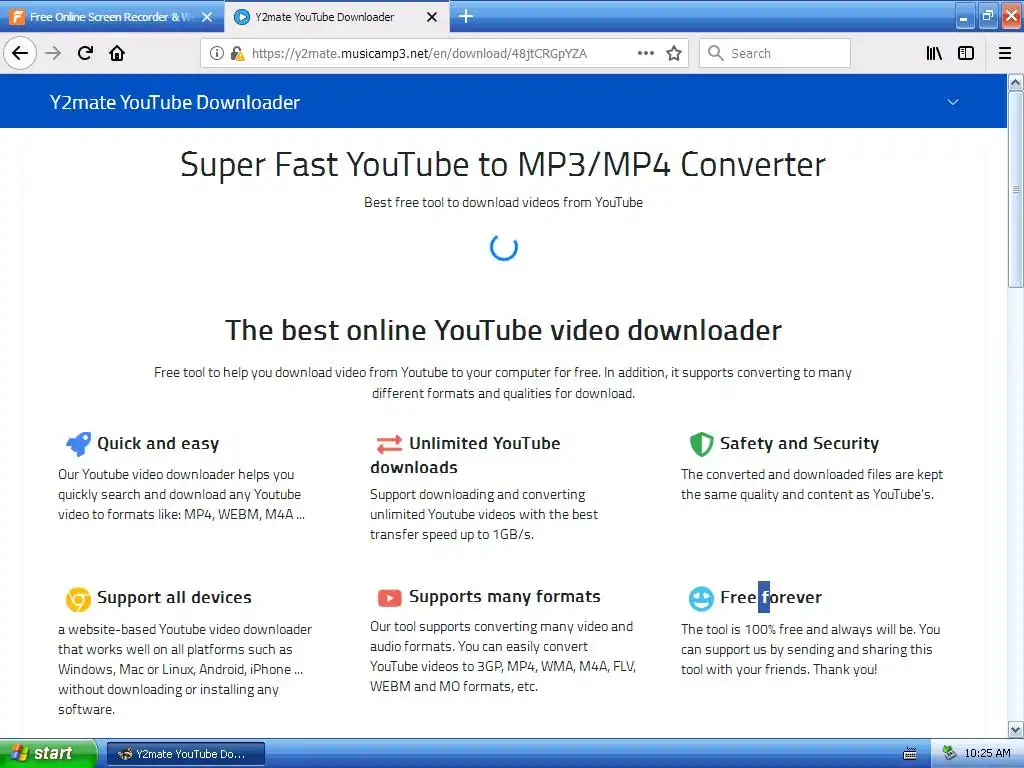Switch to Free Online Screen Recorder tab
The width and height of the screenshot is (1024, 768).
[x=111, y=17]
